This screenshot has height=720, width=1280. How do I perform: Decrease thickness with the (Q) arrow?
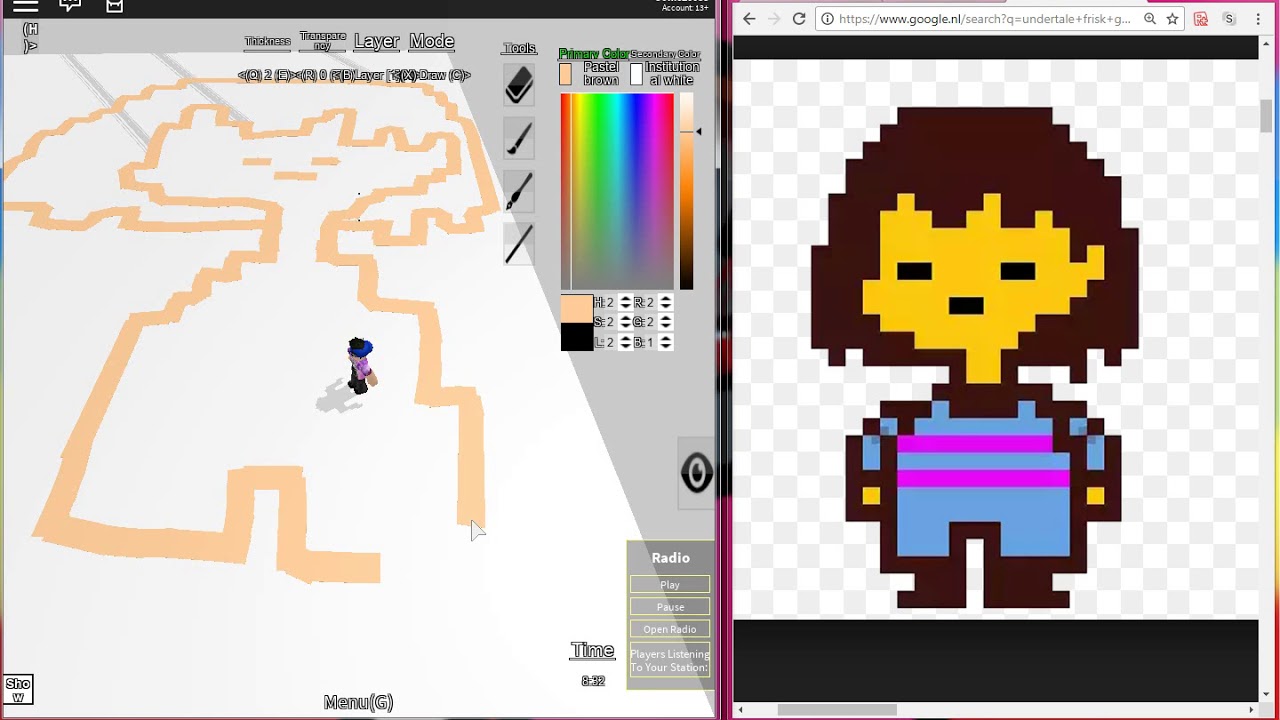(250, 75)
